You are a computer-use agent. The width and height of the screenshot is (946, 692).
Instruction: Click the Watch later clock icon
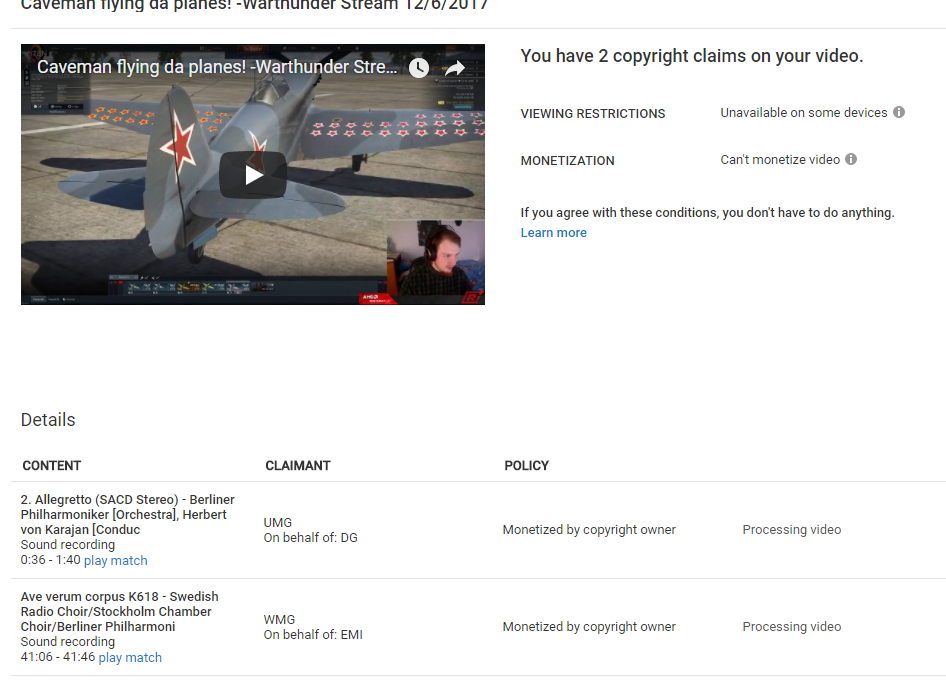419,68
